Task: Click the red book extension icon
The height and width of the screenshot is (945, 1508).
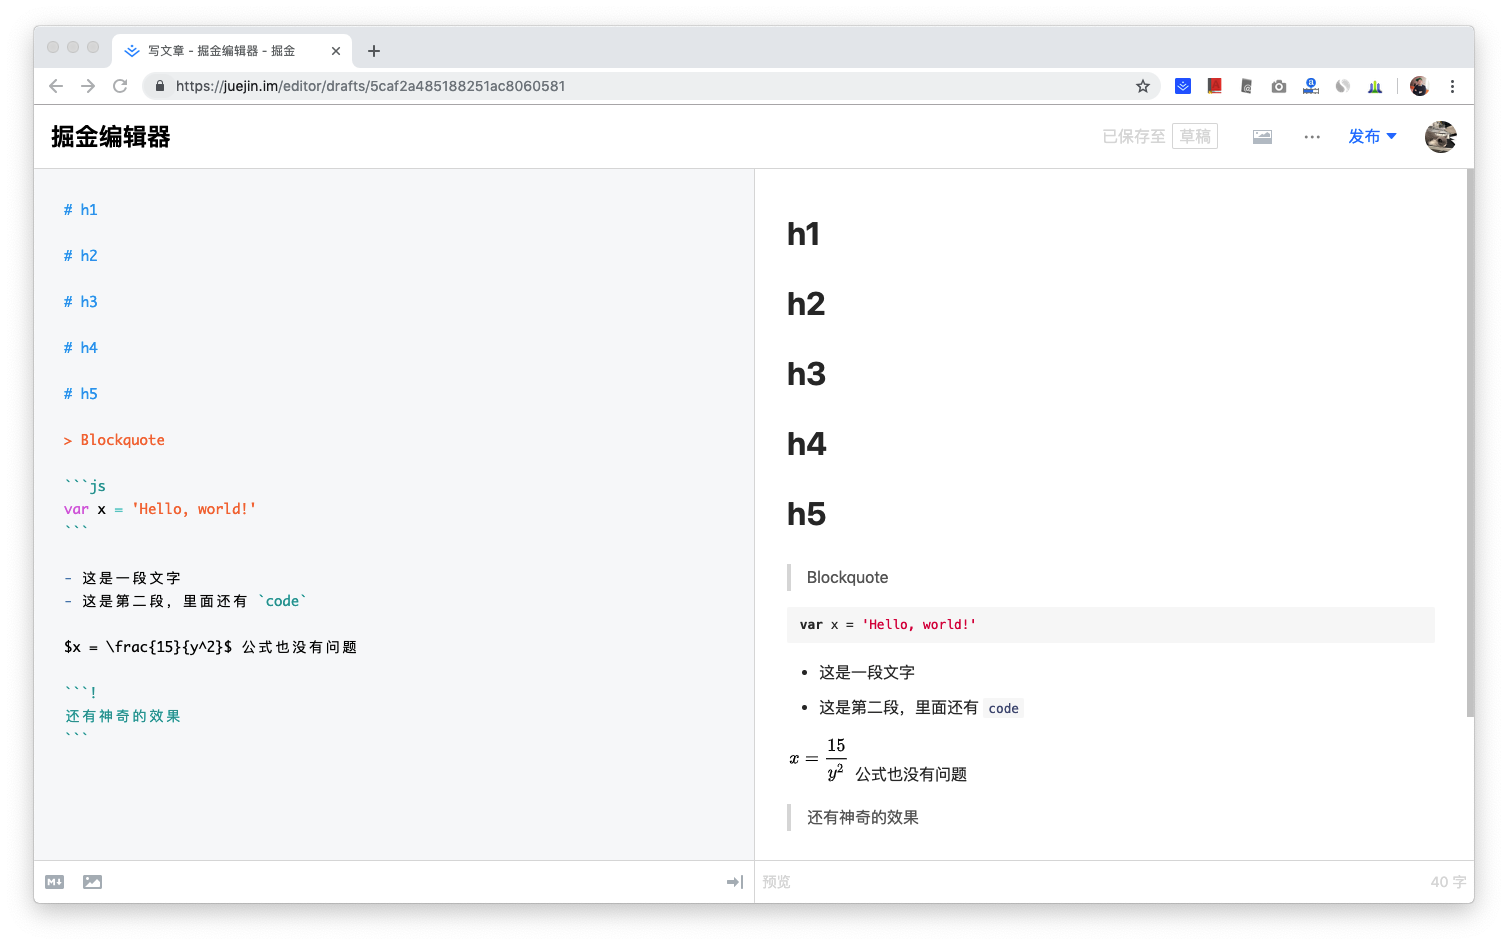Action: pyautogui.click(x=1215, y=86)
